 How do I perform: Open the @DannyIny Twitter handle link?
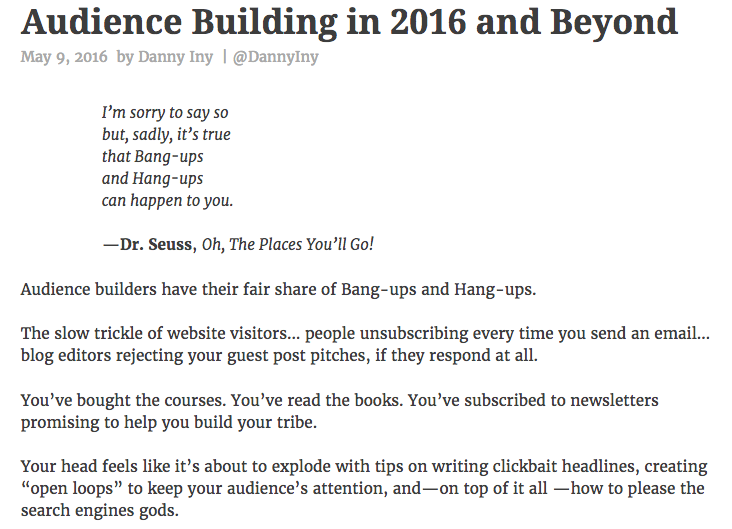[x=275, y=57]
